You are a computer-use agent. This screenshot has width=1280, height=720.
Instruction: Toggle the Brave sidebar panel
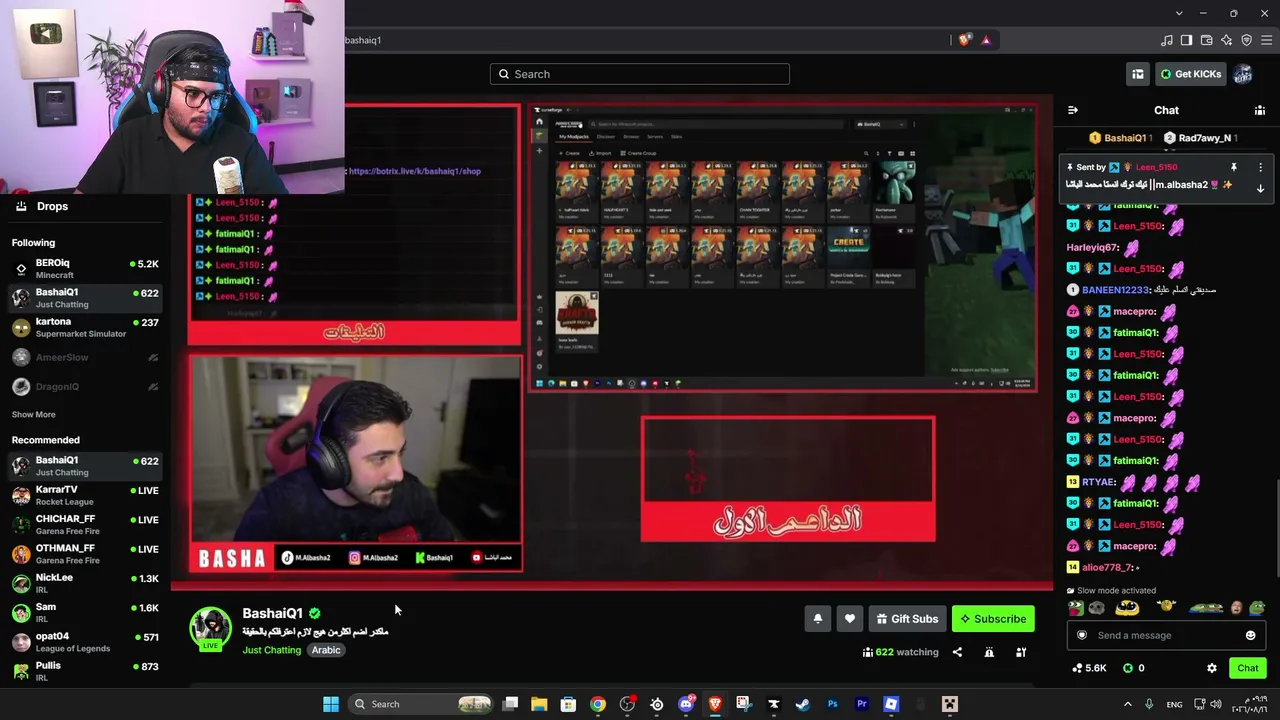1186,40
